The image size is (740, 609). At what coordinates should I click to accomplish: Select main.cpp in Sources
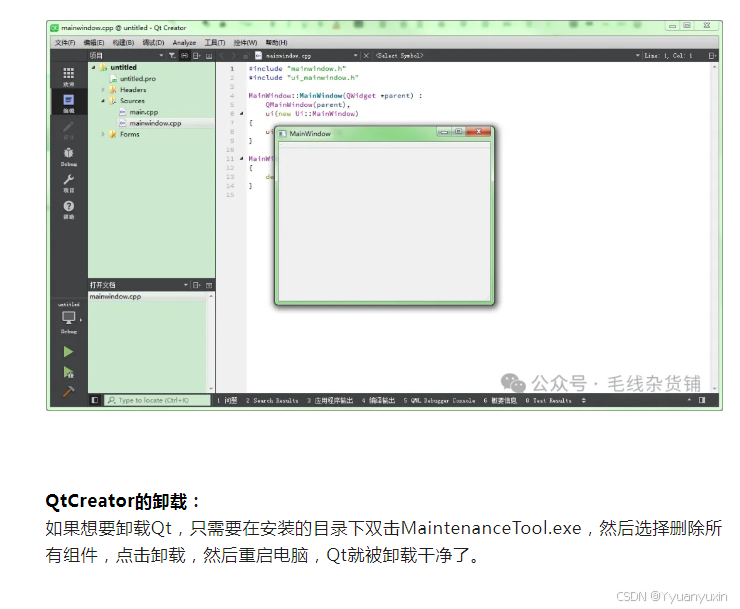143,112
